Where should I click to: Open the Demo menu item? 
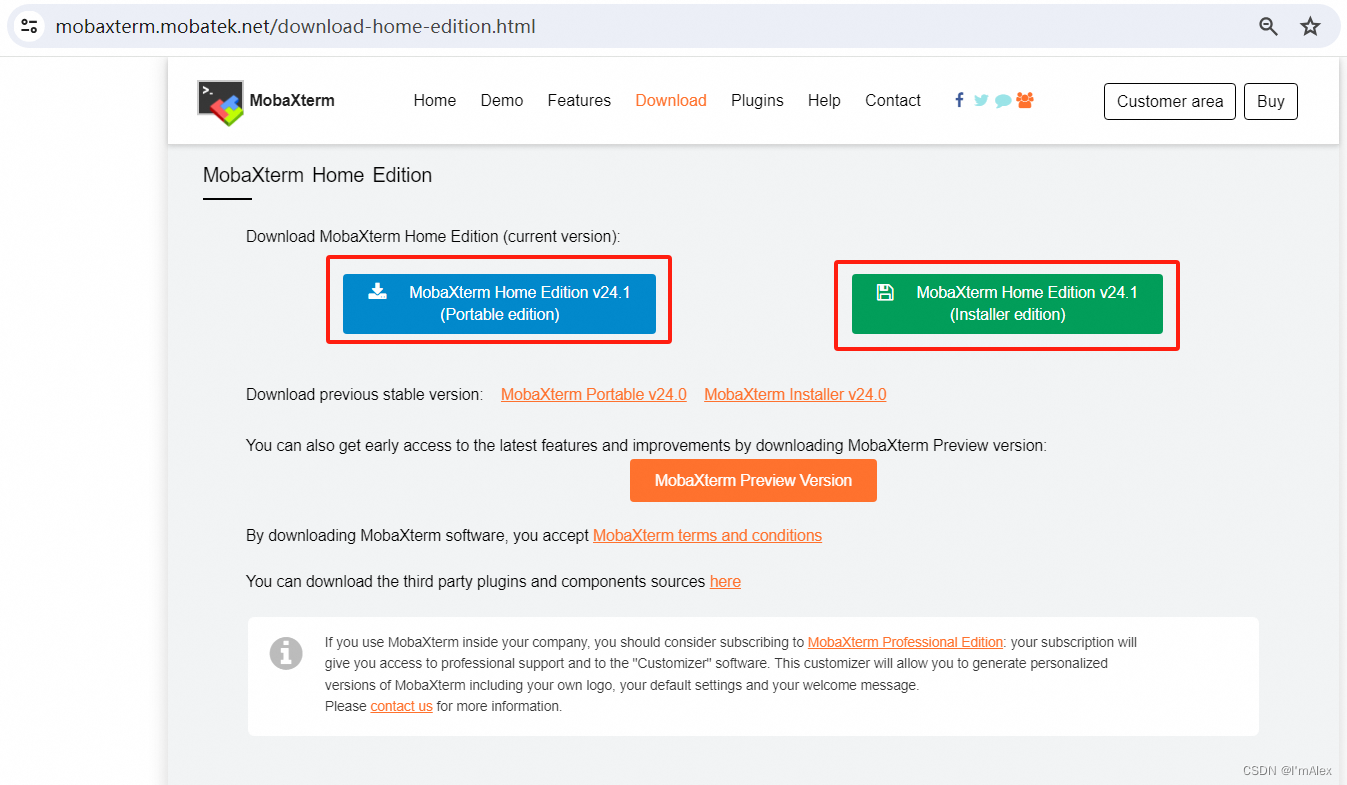[502, 101]
